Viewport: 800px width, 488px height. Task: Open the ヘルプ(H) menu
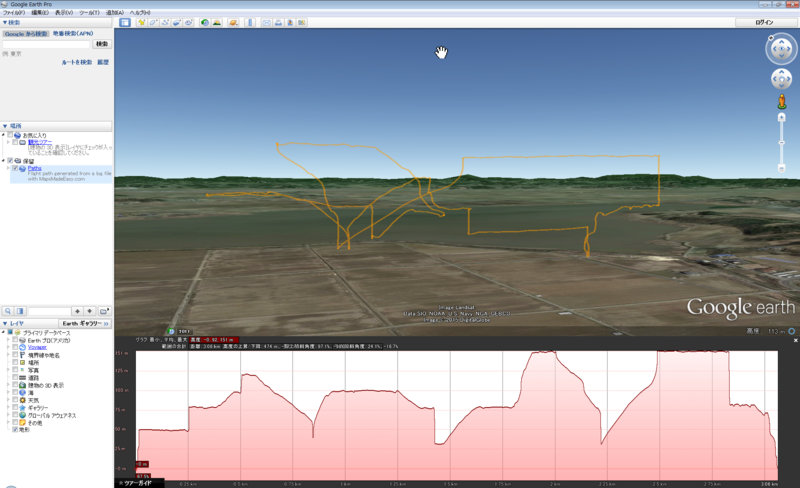click(140, 12)
